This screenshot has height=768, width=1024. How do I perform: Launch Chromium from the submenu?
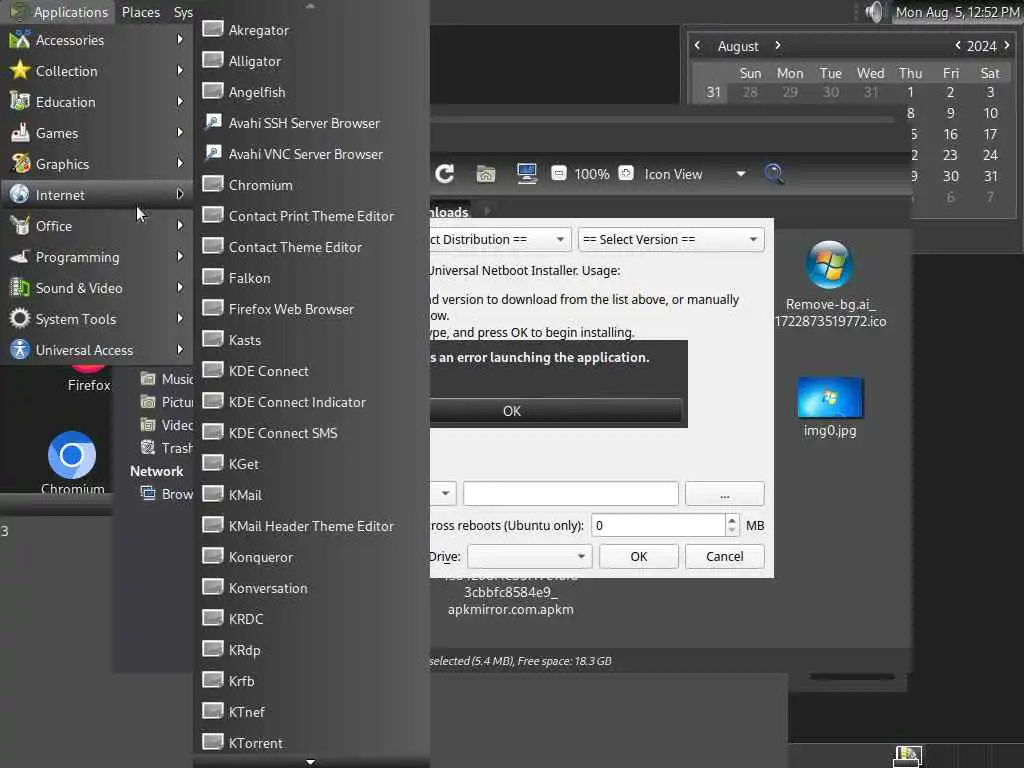point(311,185)
